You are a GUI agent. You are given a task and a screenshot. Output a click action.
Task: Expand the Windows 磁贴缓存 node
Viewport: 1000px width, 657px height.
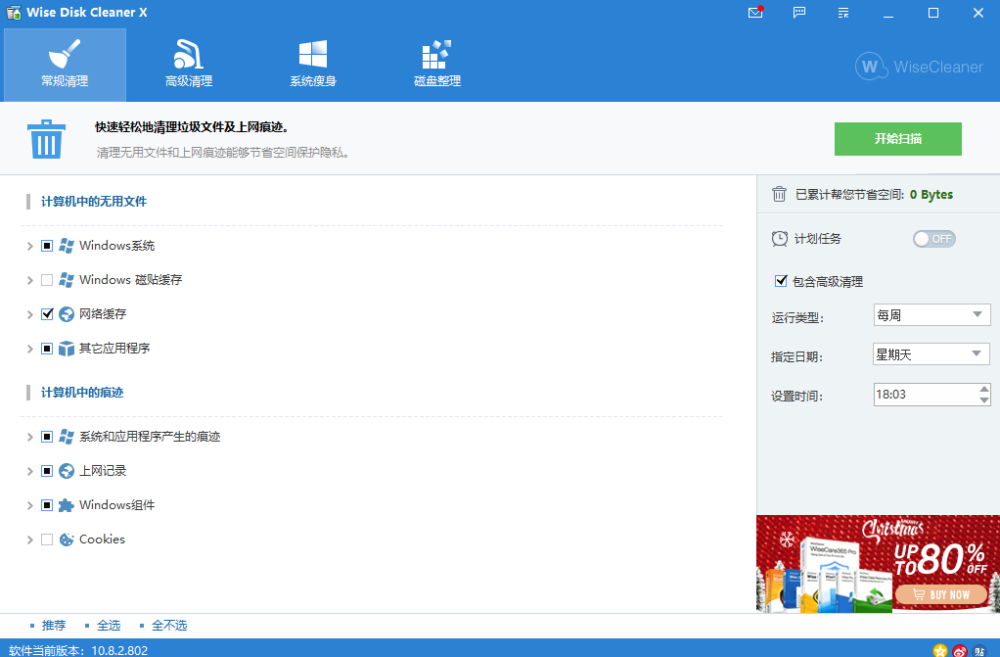point(29,280)
